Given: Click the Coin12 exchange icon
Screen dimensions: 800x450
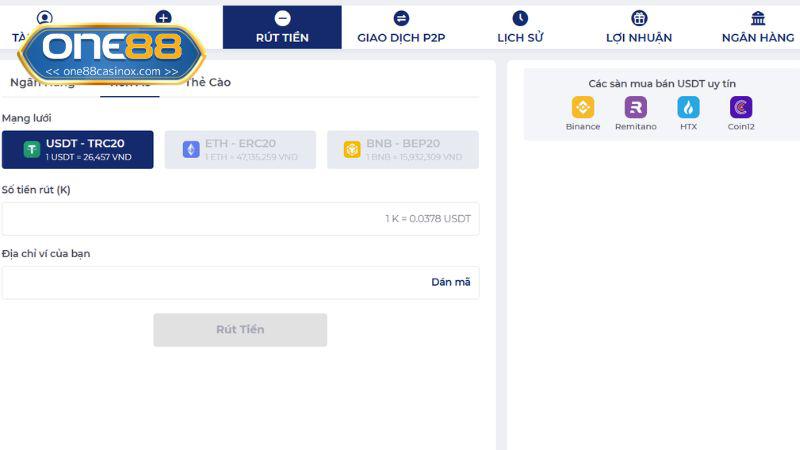Looking at the screenshot, I should point(741,108).
